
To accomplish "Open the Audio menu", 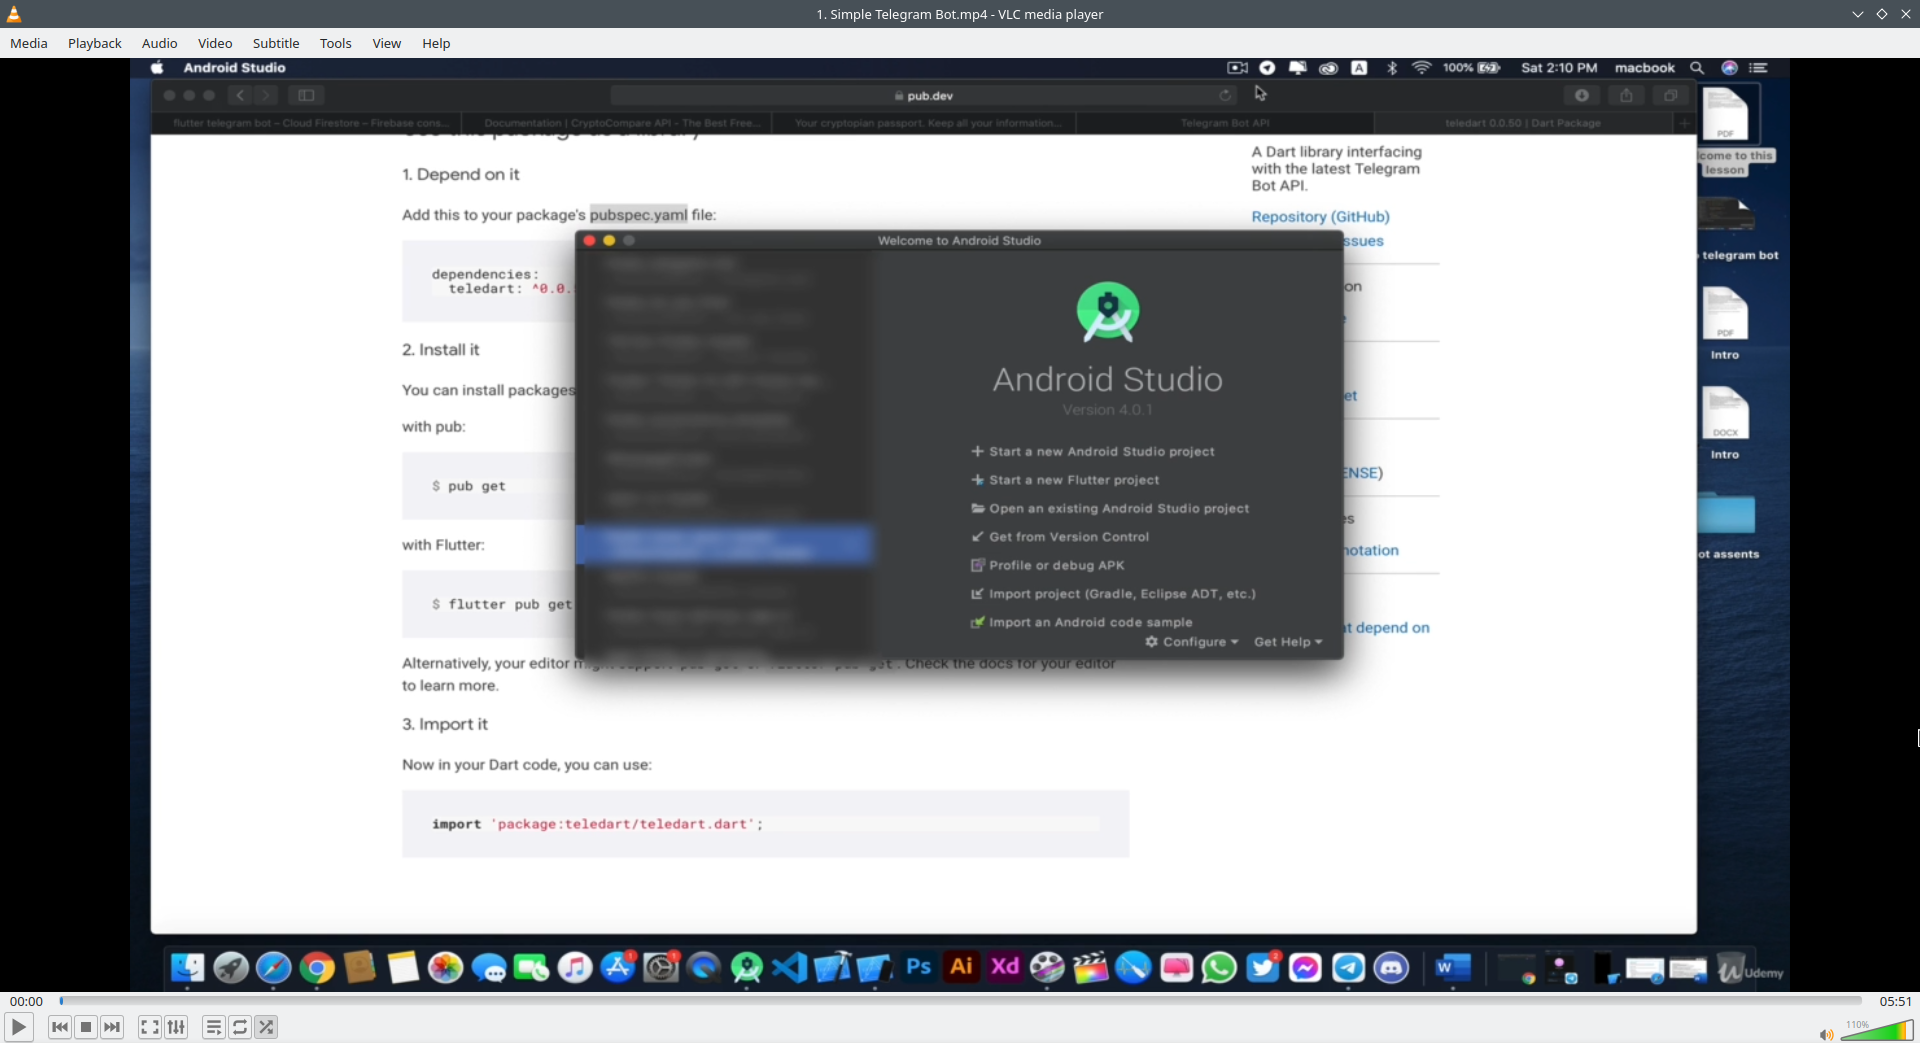I will [x=160, y=43].
